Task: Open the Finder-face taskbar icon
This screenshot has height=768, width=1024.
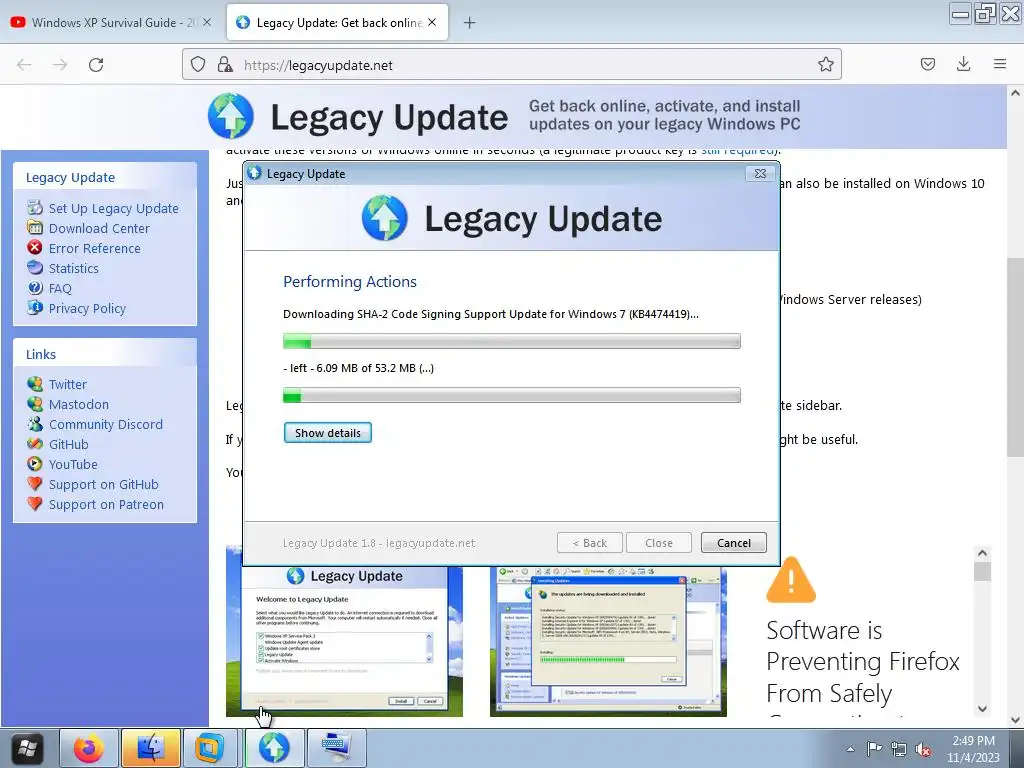Action: (150, 748)
